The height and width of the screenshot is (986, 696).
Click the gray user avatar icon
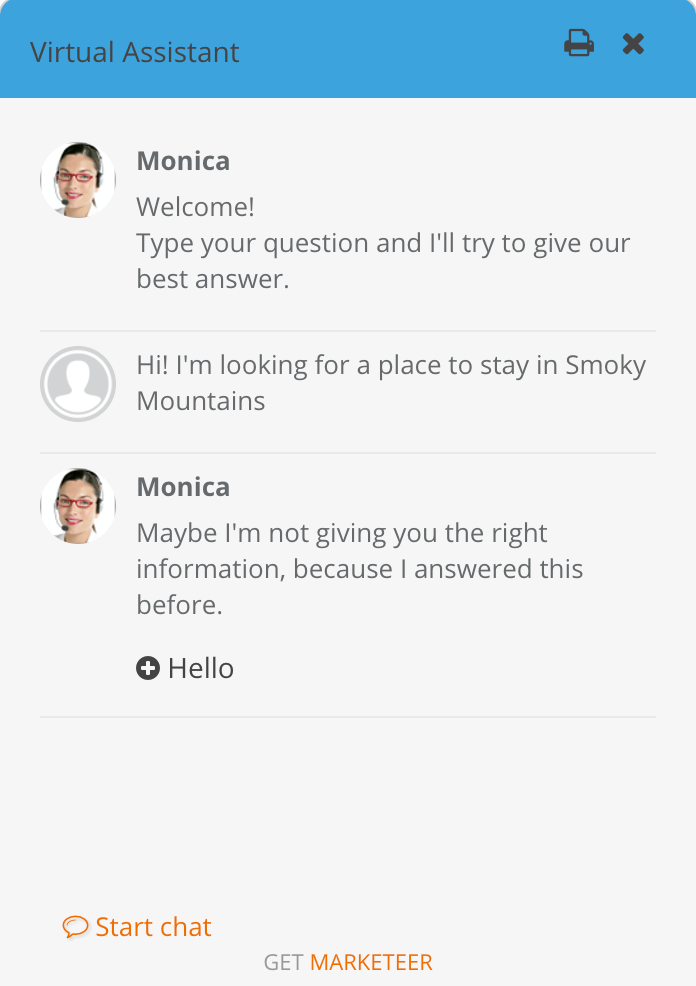point(78,384)
